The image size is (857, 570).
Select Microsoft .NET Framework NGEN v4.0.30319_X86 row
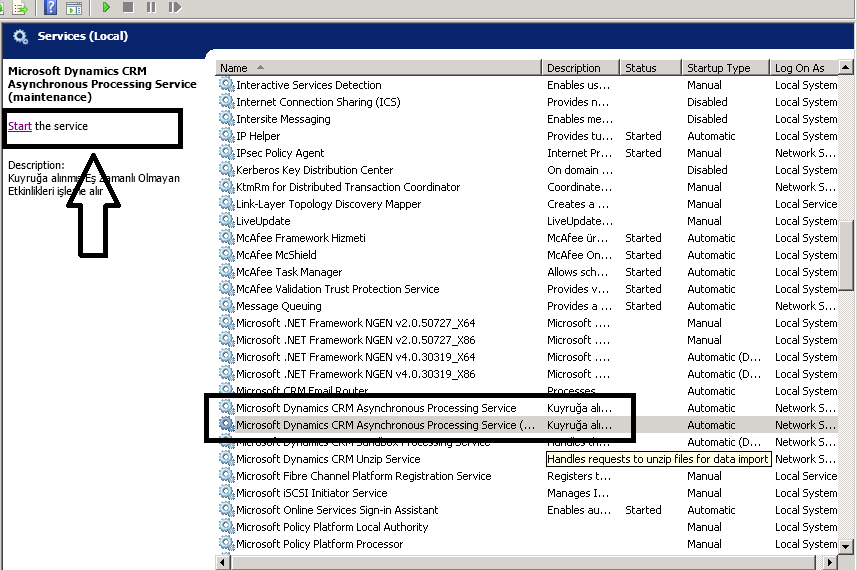click(527, 374)
